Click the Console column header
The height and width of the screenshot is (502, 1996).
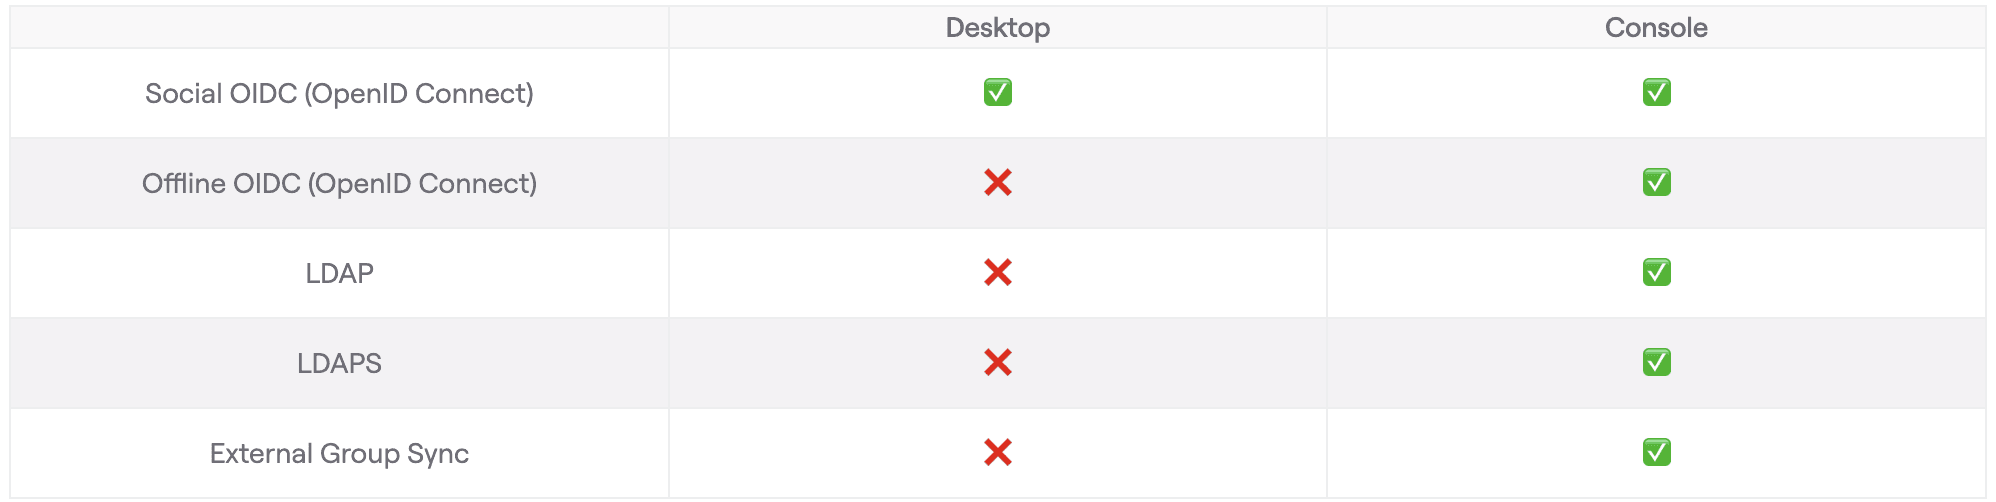coord(1656,28)
